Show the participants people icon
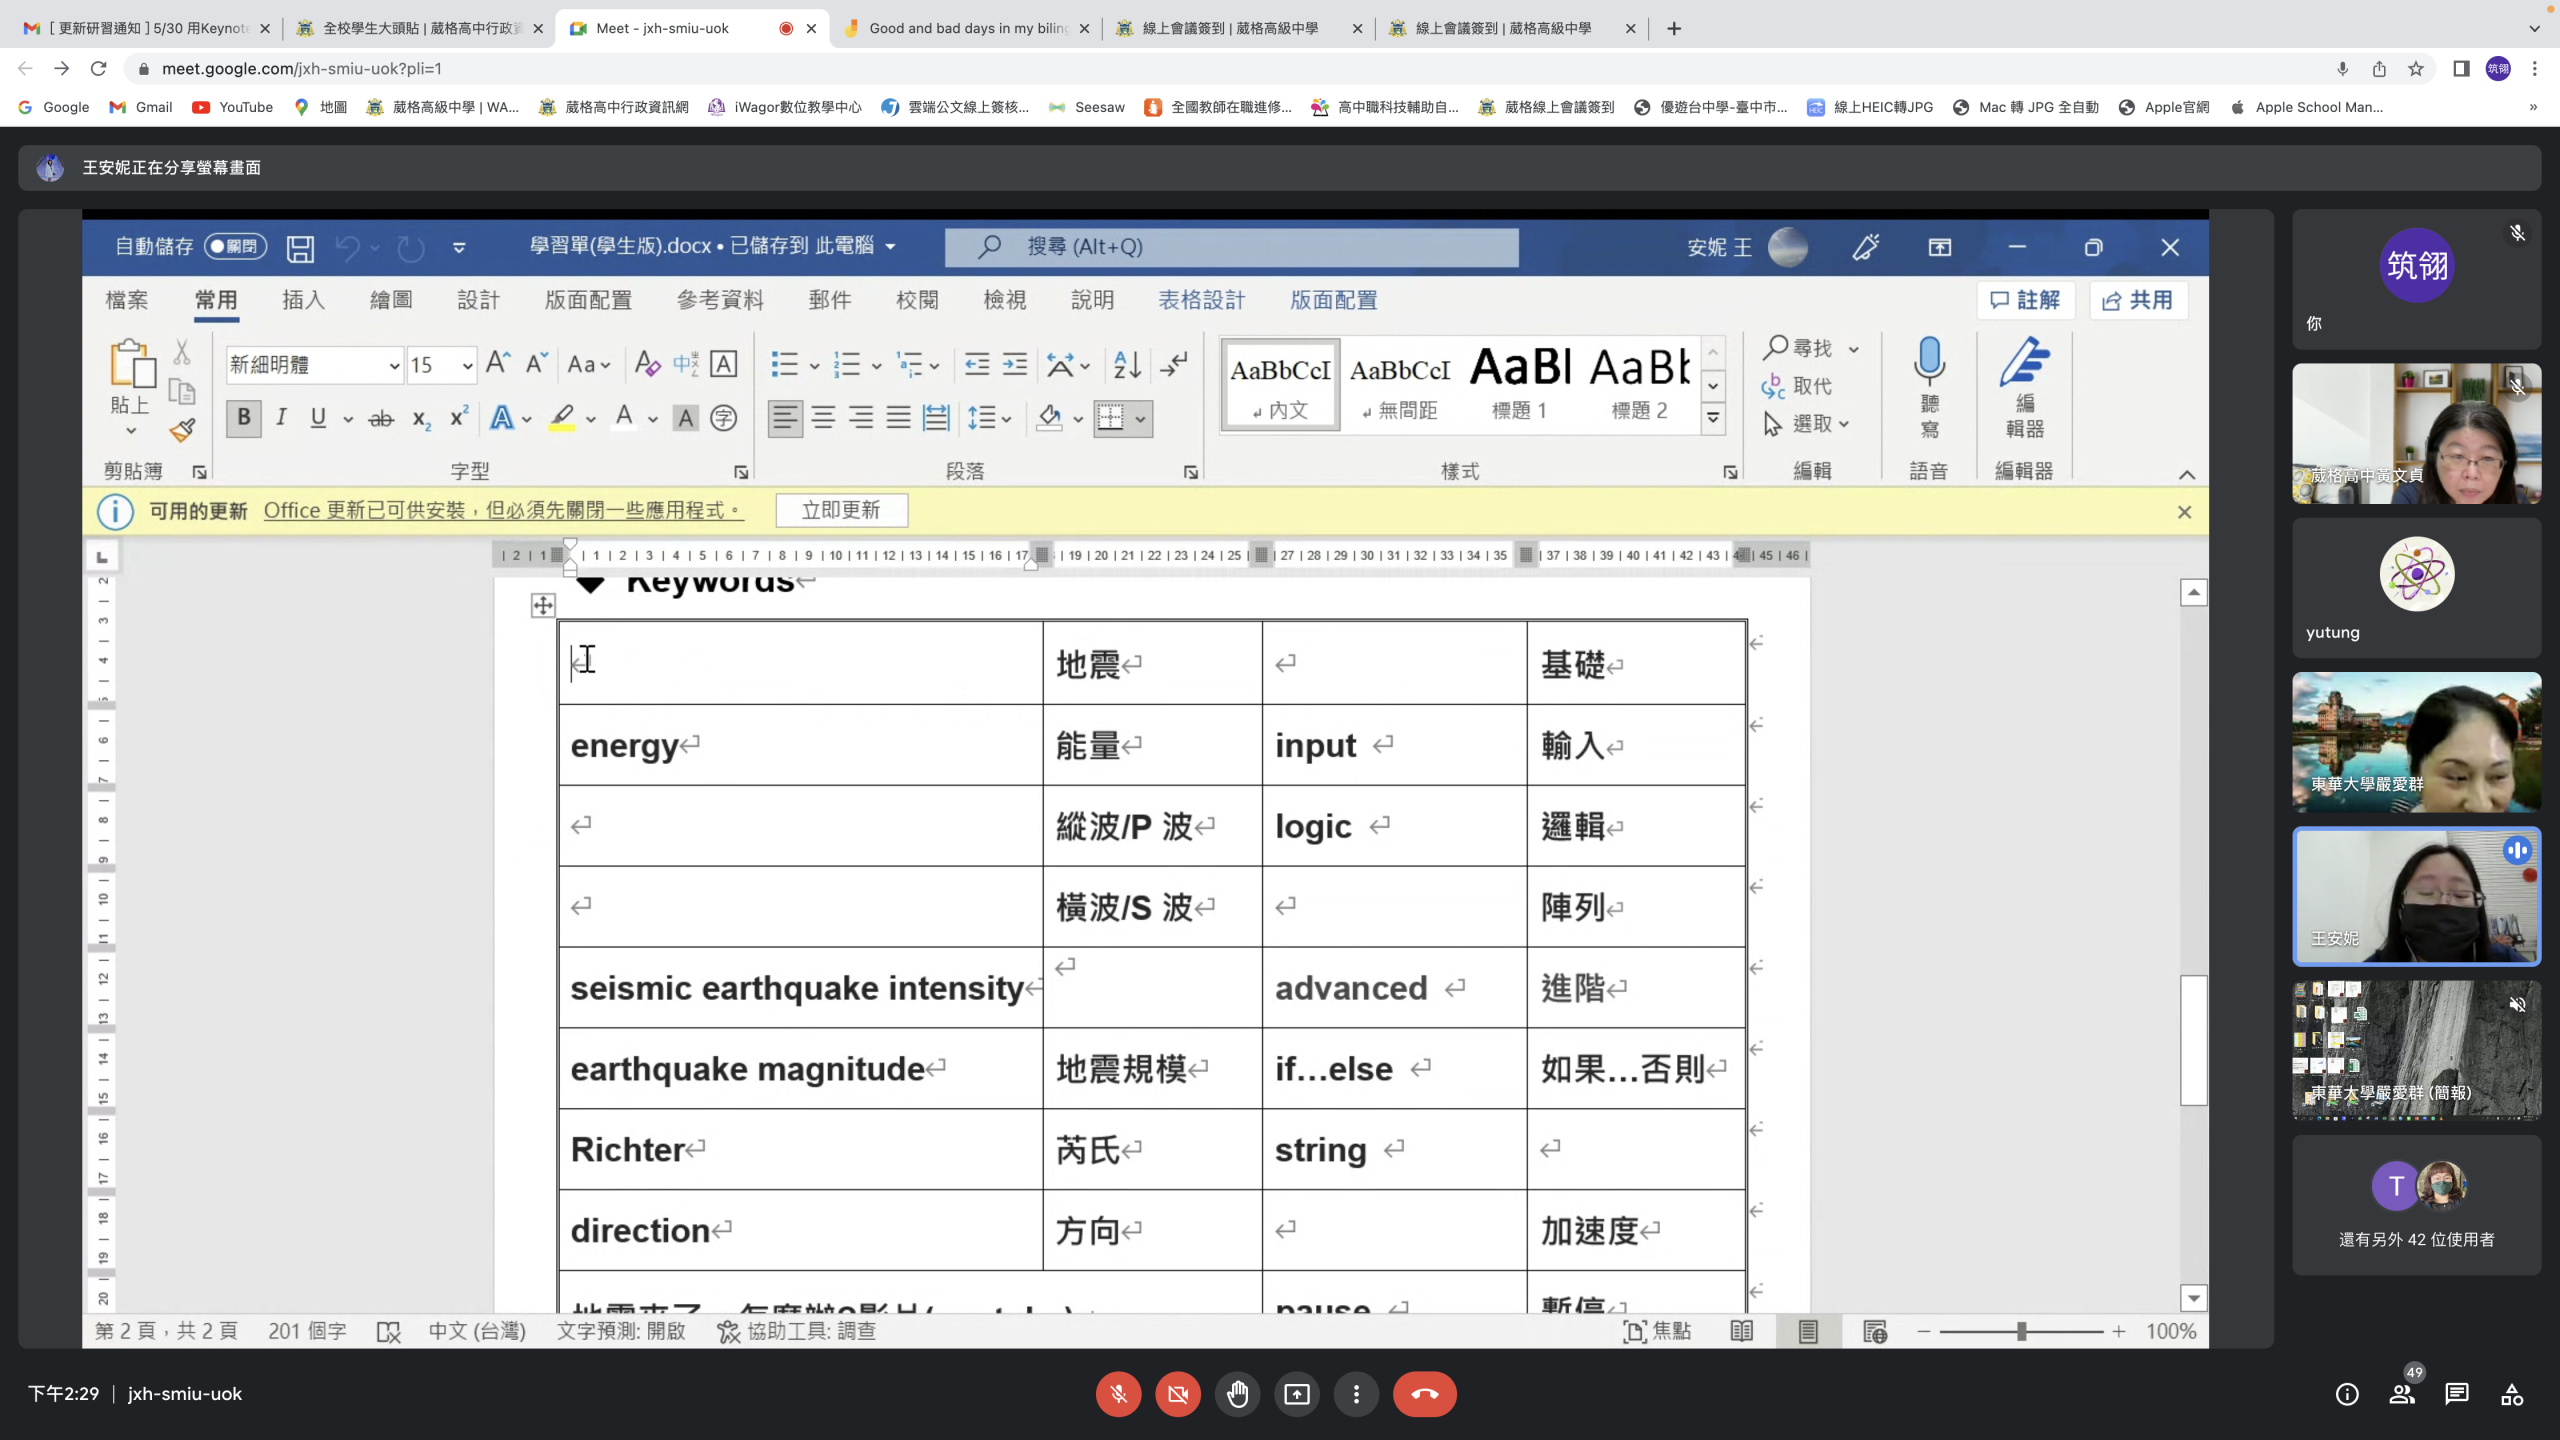The width and height of the screenshot is (2560, 1440). click(2401, 1394)
